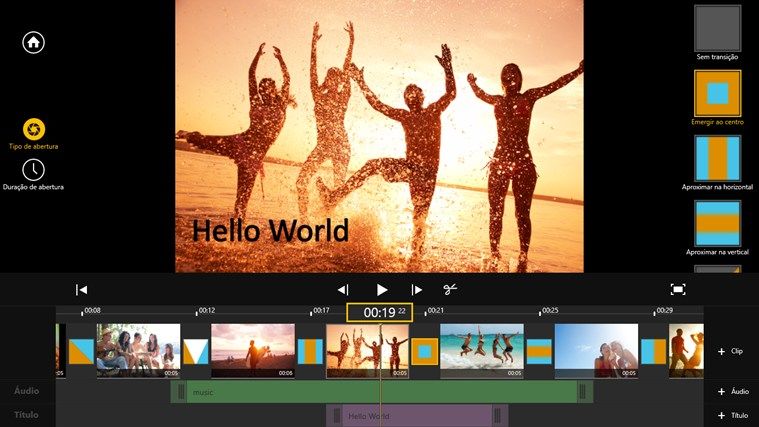
Task: Select horizontal bar transition after ocean clip
Action: point(539,351)
